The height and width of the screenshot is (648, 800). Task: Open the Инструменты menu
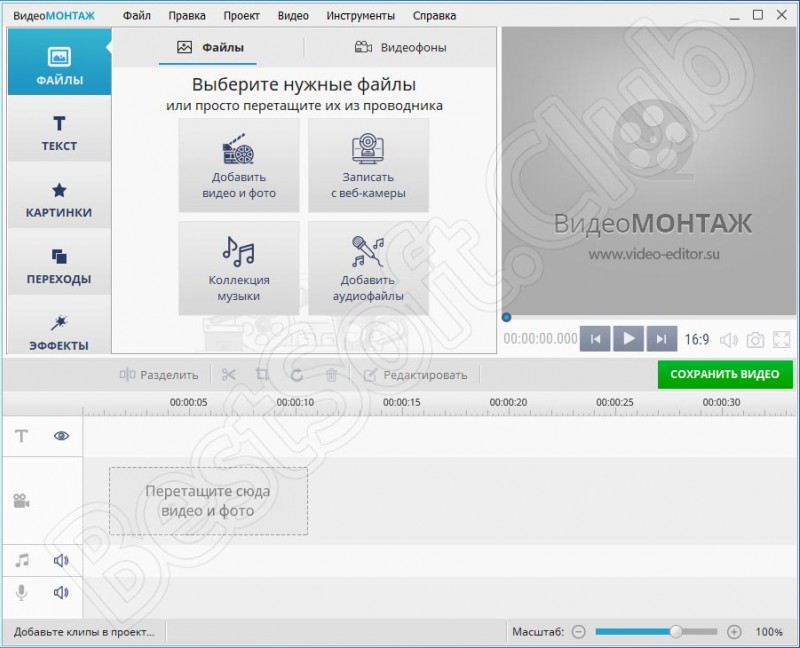(x=360, y=16)
